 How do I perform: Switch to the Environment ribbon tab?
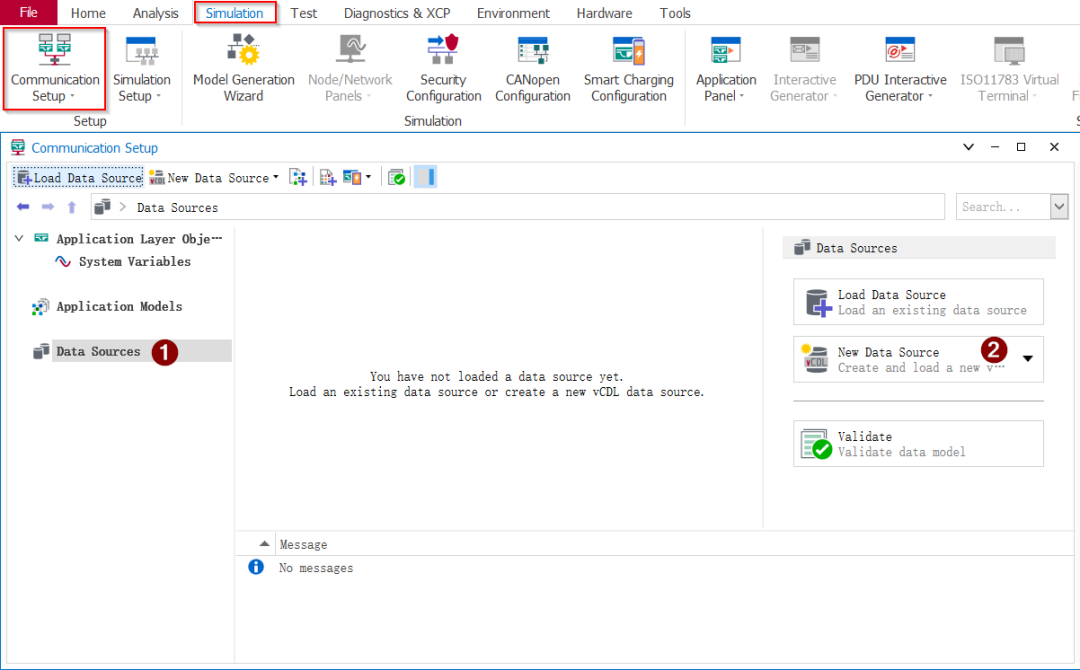[x=513, y=13]
